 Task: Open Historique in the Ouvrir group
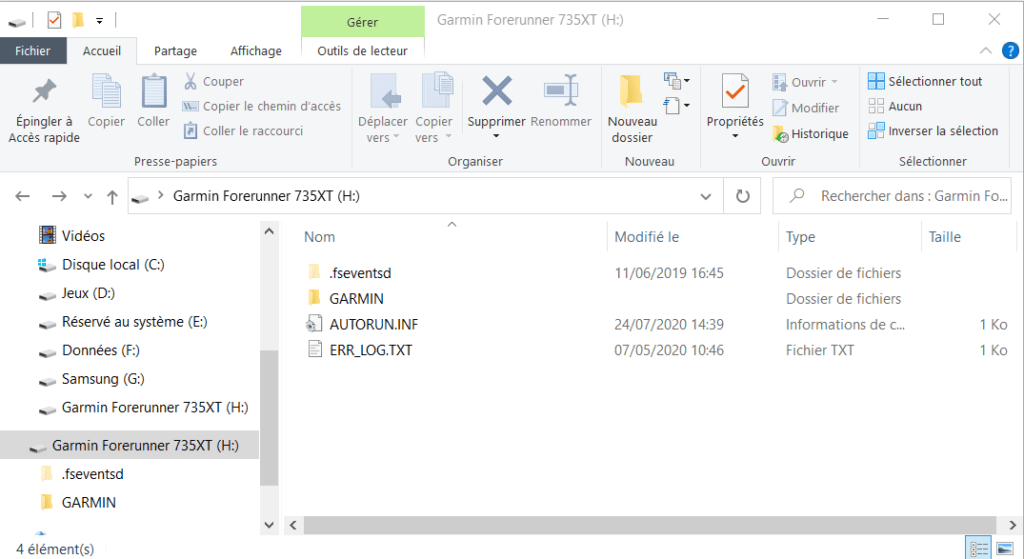click(x=810, y=134)
